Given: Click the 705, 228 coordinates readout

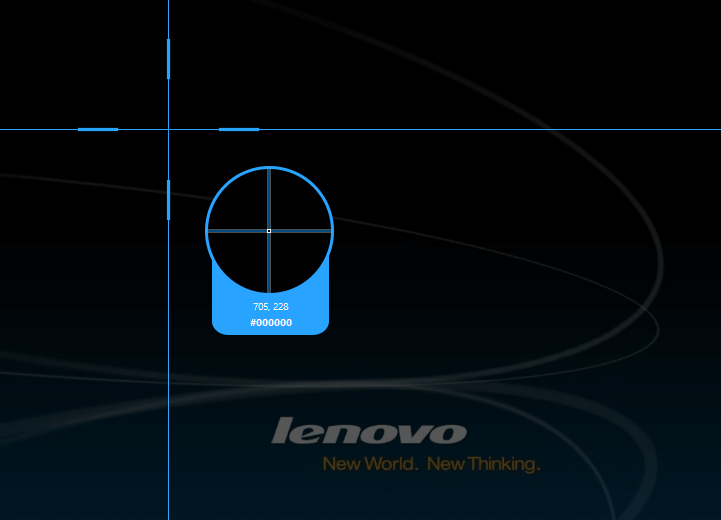Looking at the screenshot, I should (271, 307).
